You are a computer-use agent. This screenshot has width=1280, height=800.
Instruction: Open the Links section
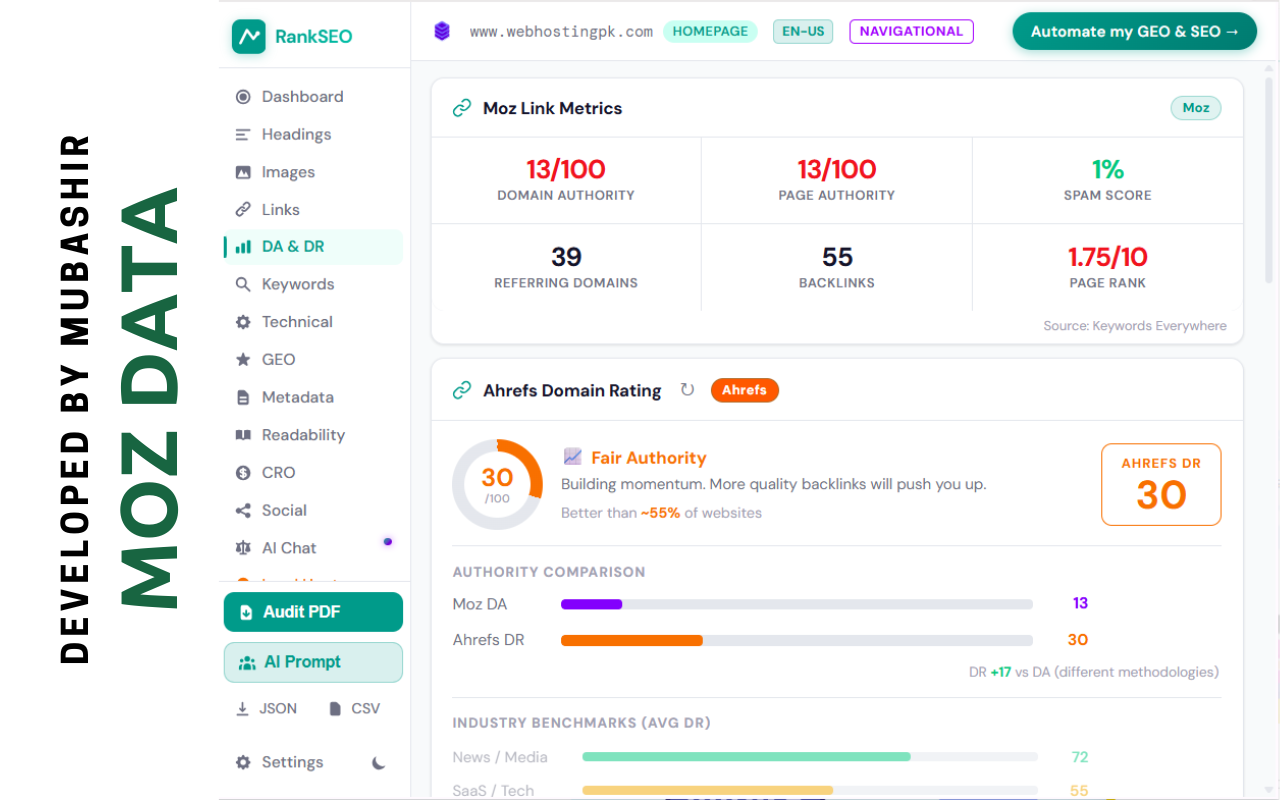pyautogui.click(x=313, y=210)
